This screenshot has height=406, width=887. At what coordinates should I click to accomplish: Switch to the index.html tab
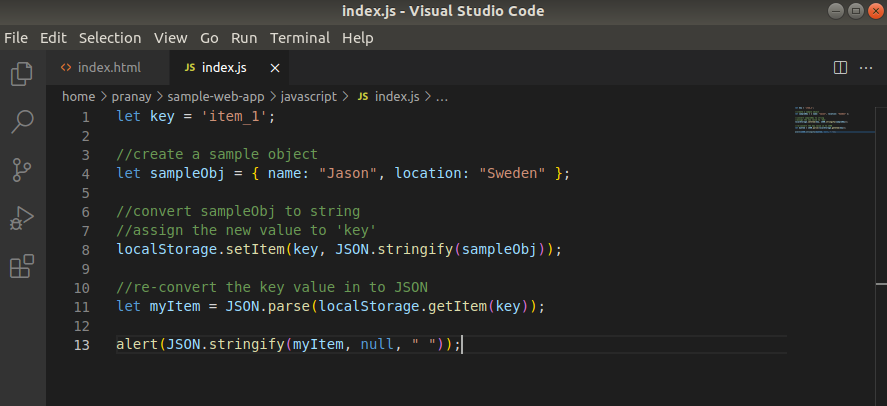pos(108,68)
